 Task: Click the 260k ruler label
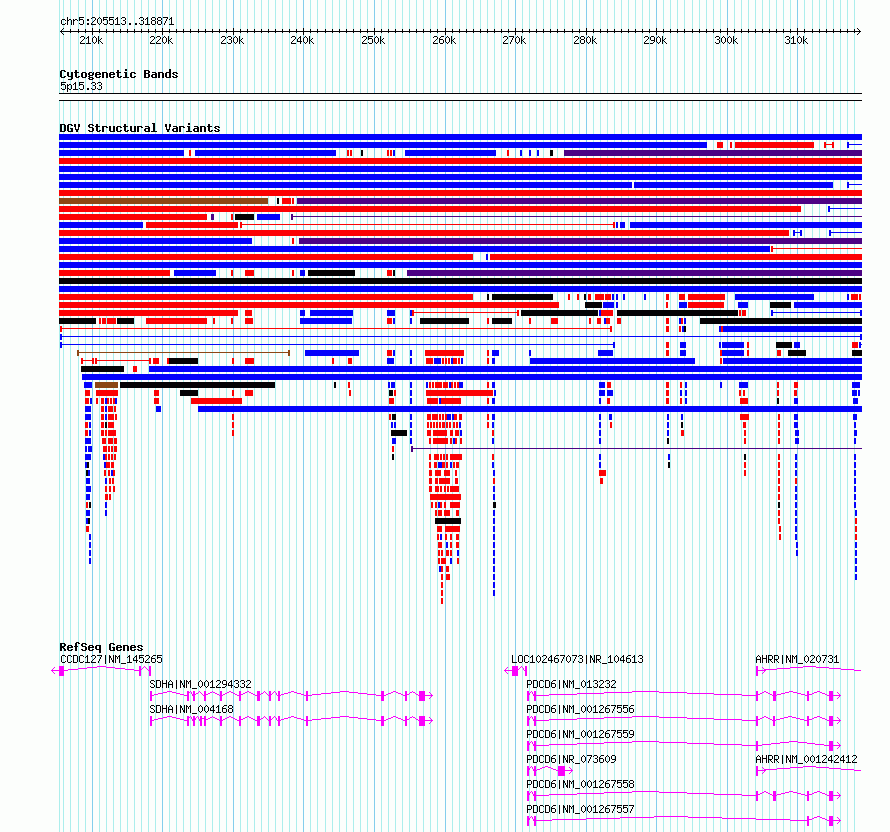[444, 40]
